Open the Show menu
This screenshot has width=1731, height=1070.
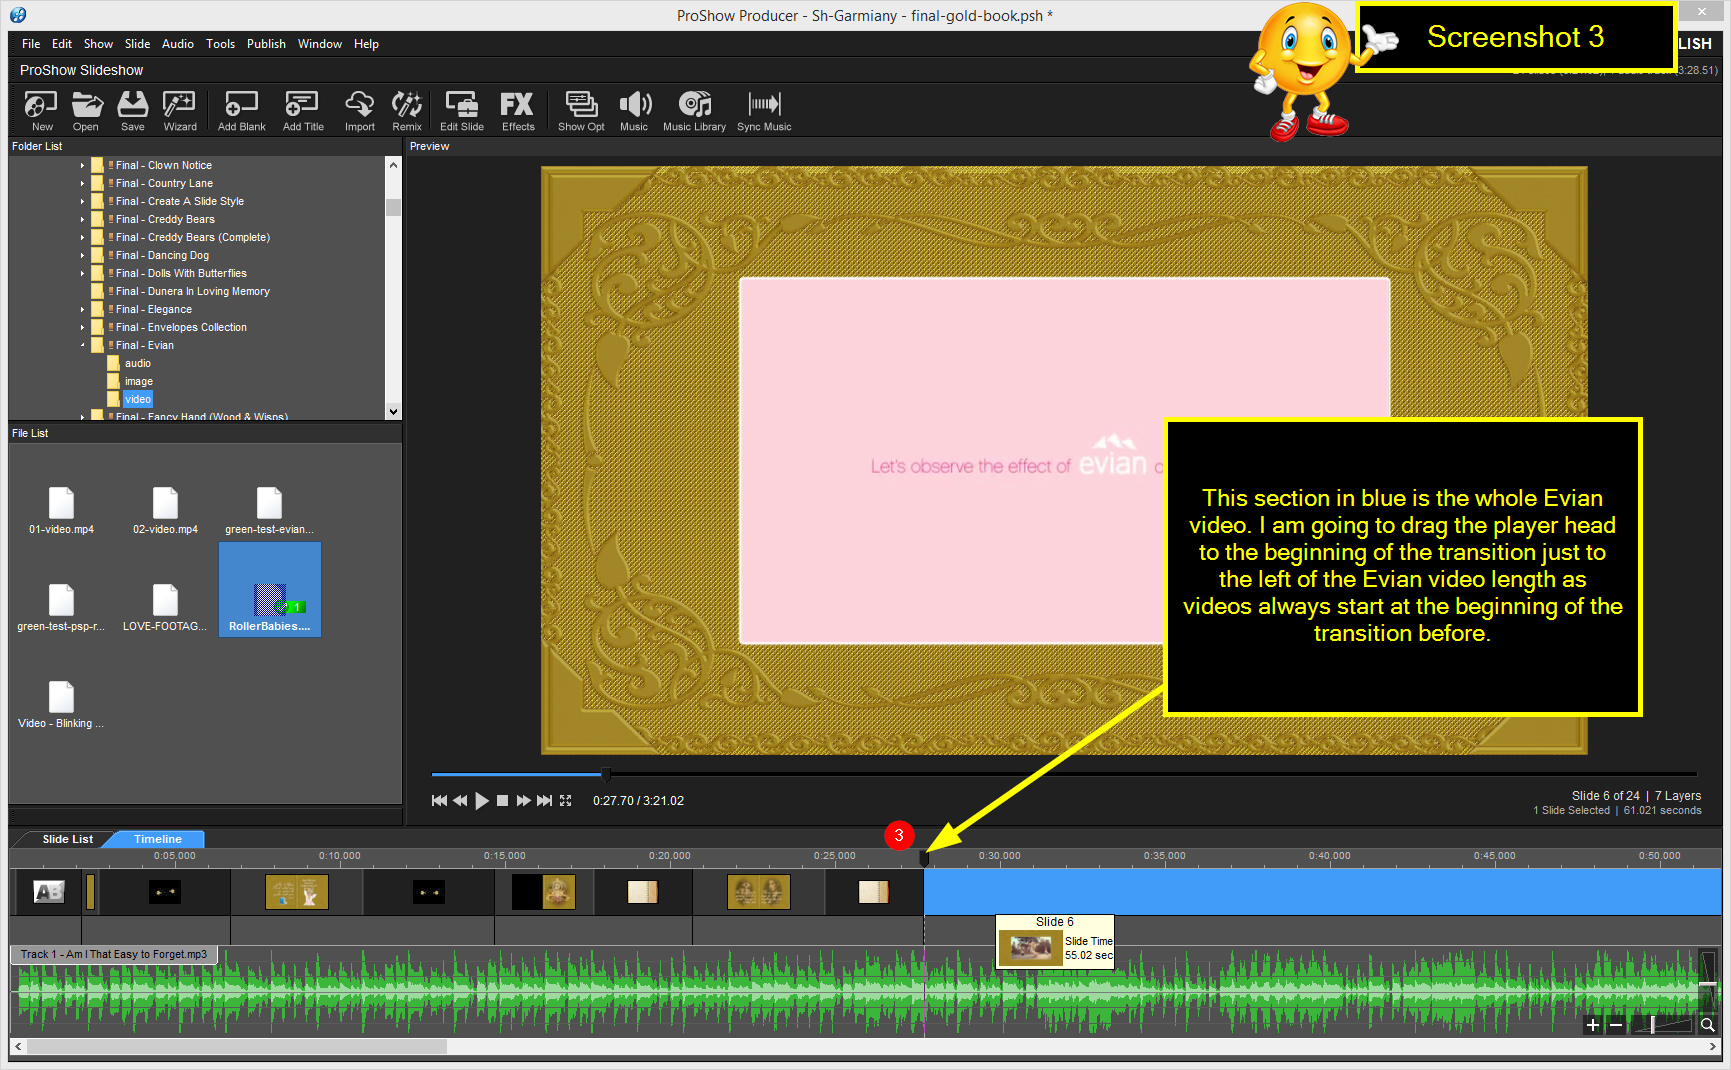(98, 44)
